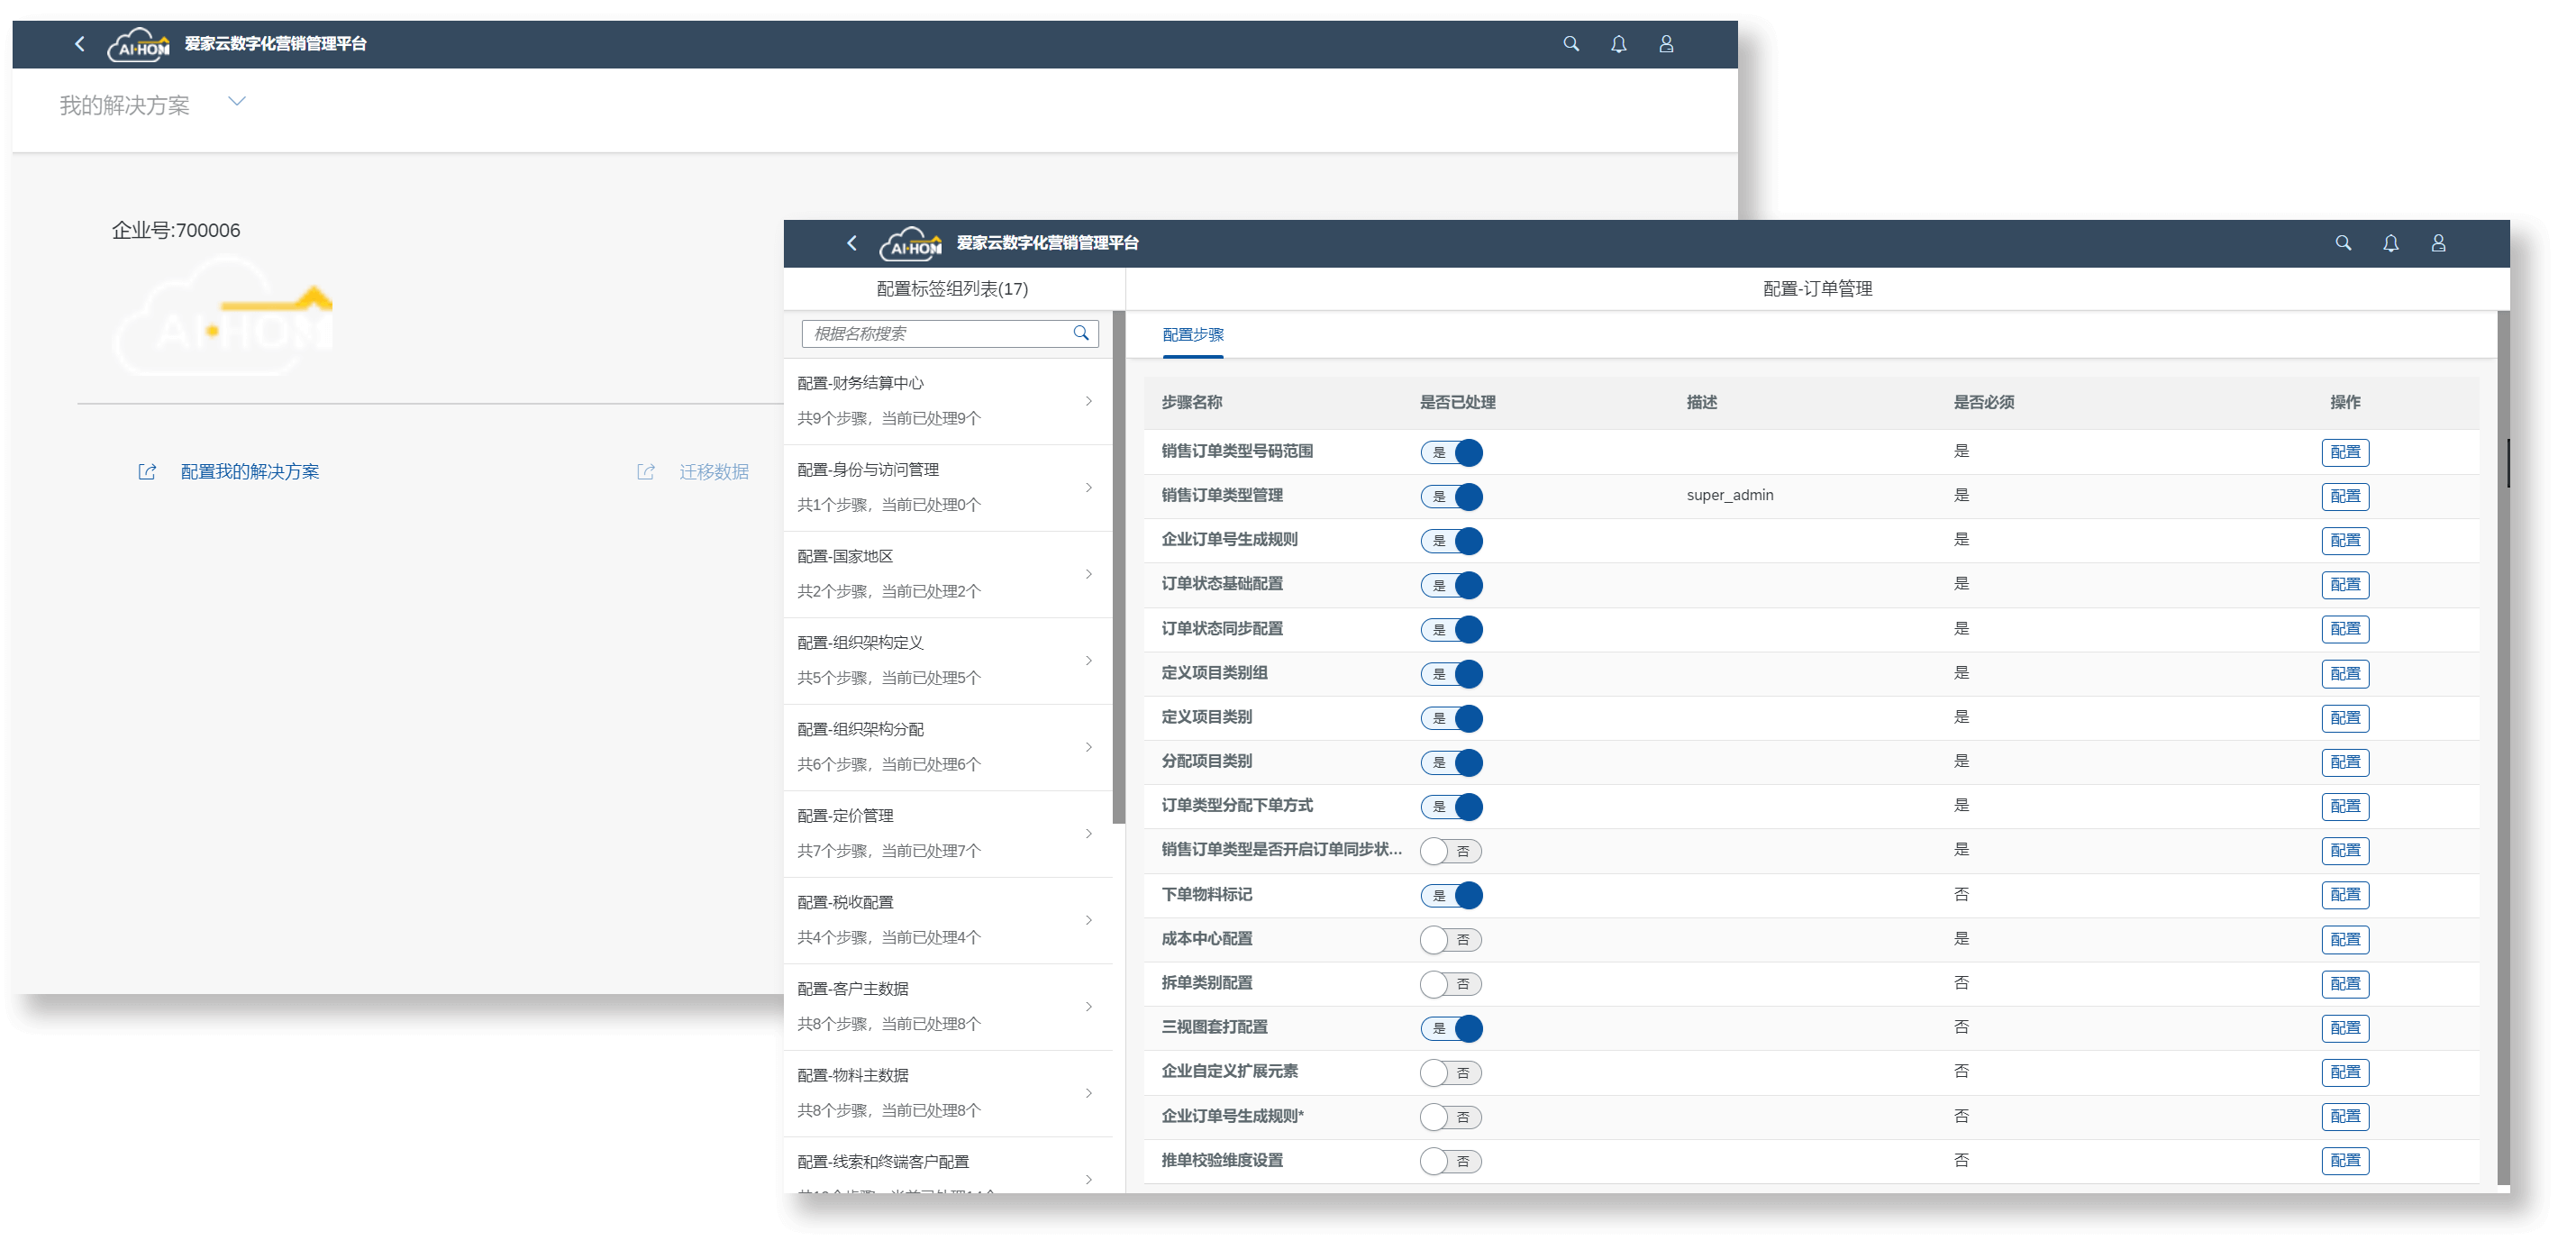Image resolution: width=2576 pixels, height=1259 pixels.
Task: Open the 配置-财务结算中心 list entry arrow
Action: tap(1089, 401)
